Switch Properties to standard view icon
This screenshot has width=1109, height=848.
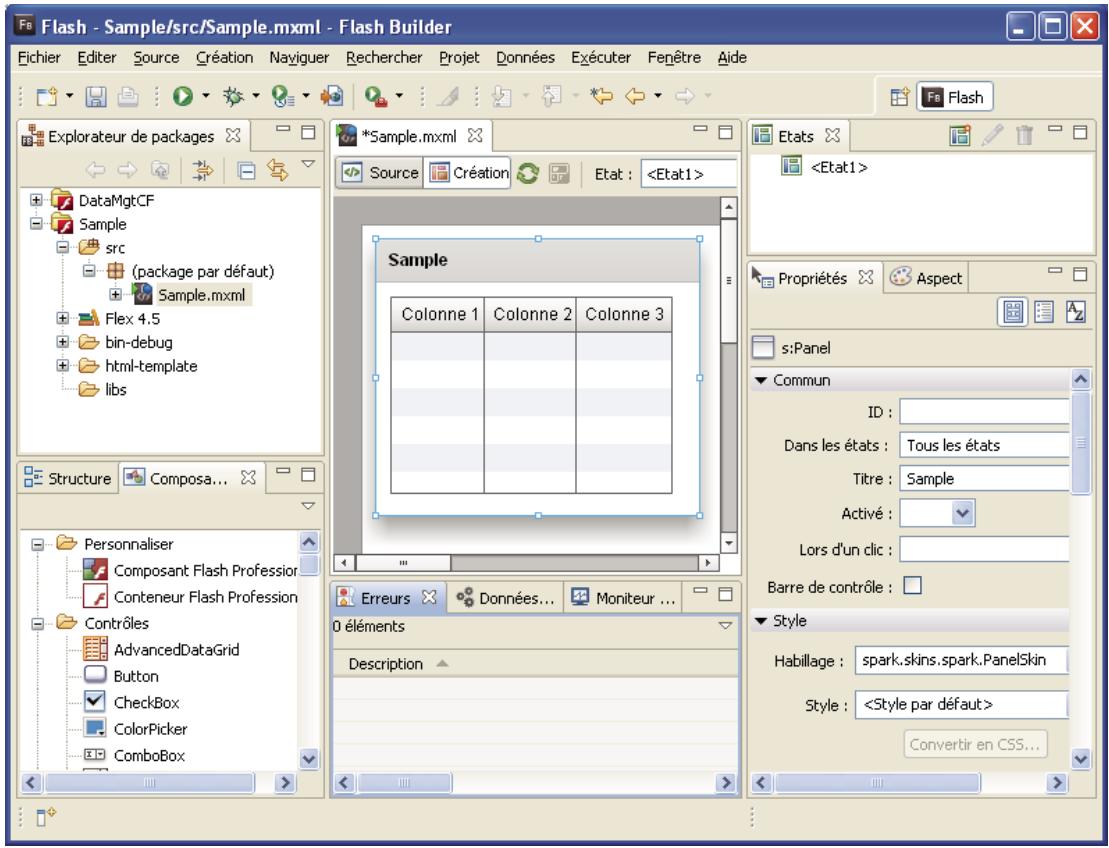pos(1013,312)
